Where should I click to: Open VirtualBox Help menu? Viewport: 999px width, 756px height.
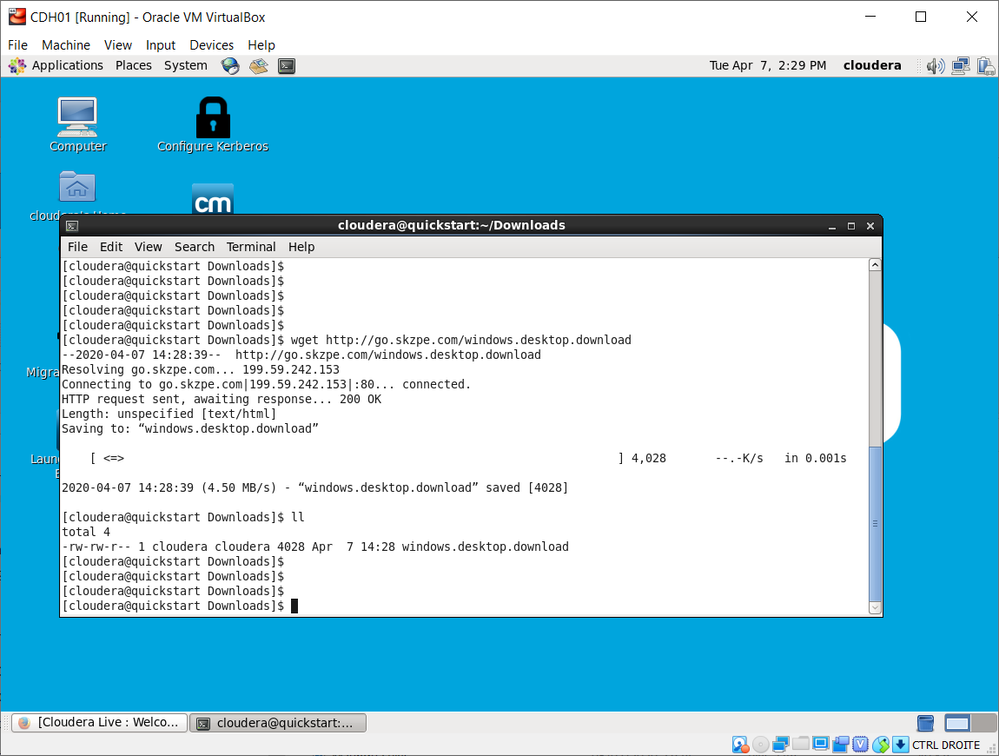coord(261,45)
